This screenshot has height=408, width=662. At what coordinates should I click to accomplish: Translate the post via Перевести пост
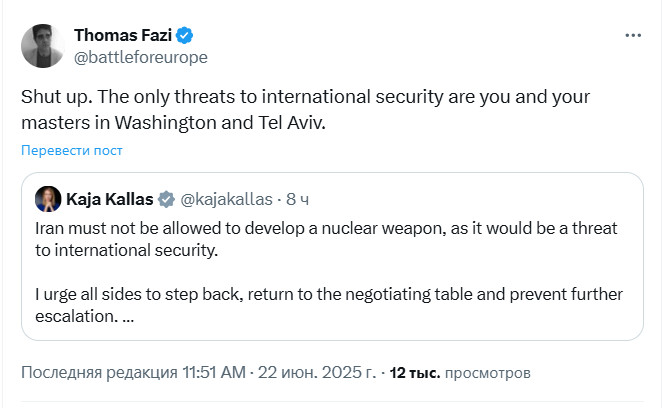click(72, 151)
